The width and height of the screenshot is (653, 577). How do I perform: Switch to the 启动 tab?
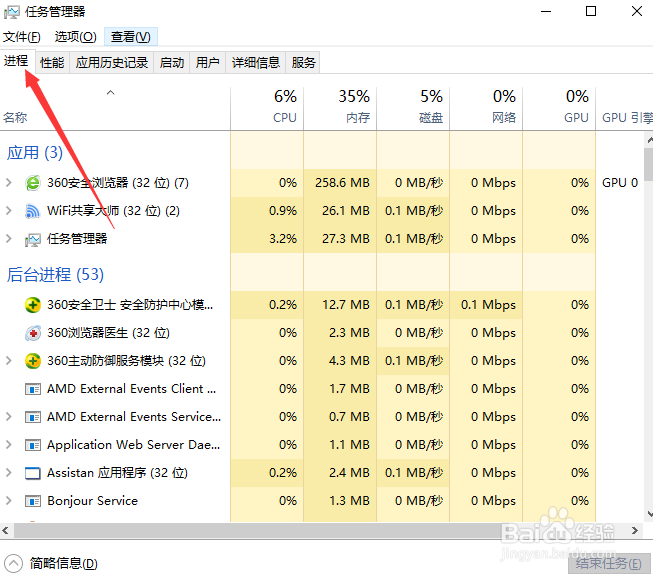[x=172, y=63]
